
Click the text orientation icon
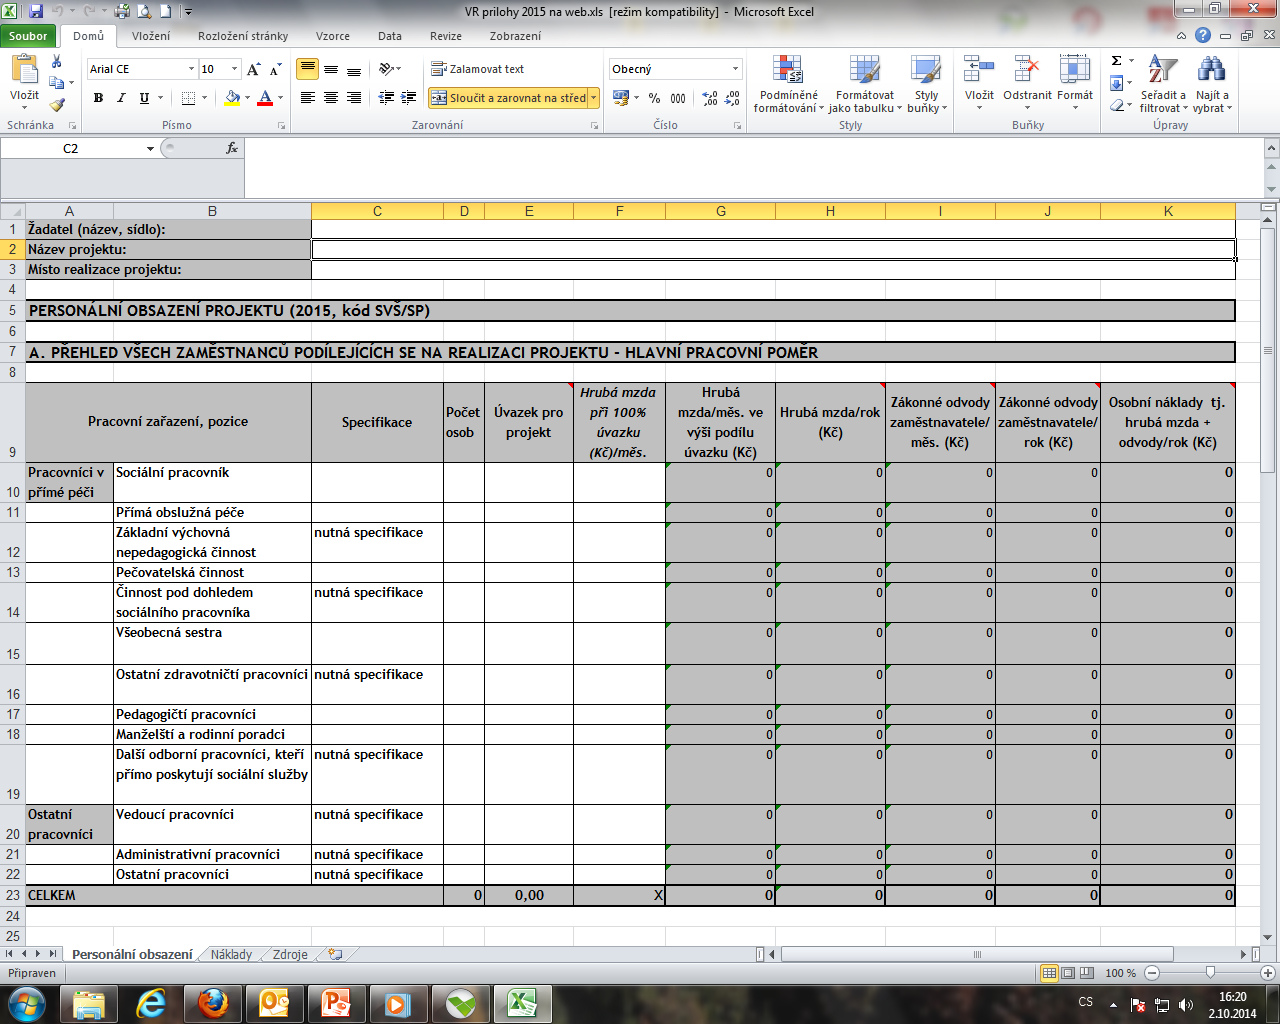pyautogui.click(x=387, y=69)
